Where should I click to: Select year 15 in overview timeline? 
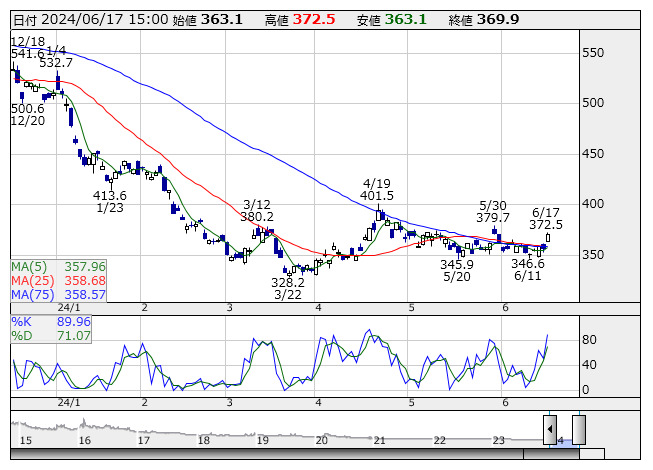click(25, 440)
